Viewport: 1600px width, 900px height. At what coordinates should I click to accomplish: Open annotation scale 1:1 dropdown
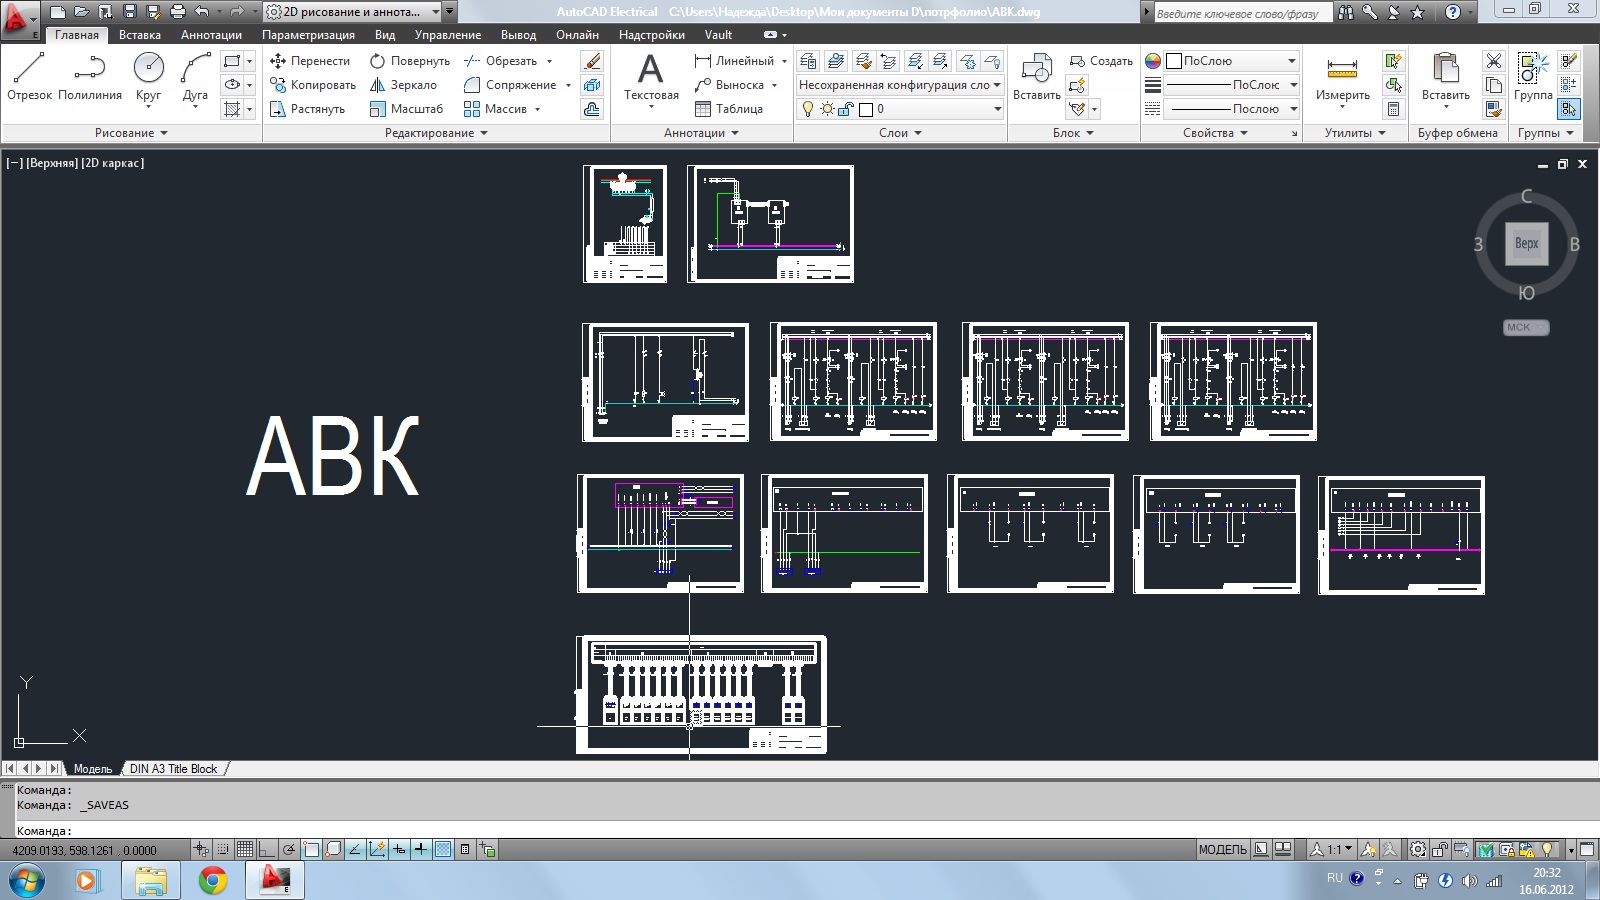[x=1332, y=850]
